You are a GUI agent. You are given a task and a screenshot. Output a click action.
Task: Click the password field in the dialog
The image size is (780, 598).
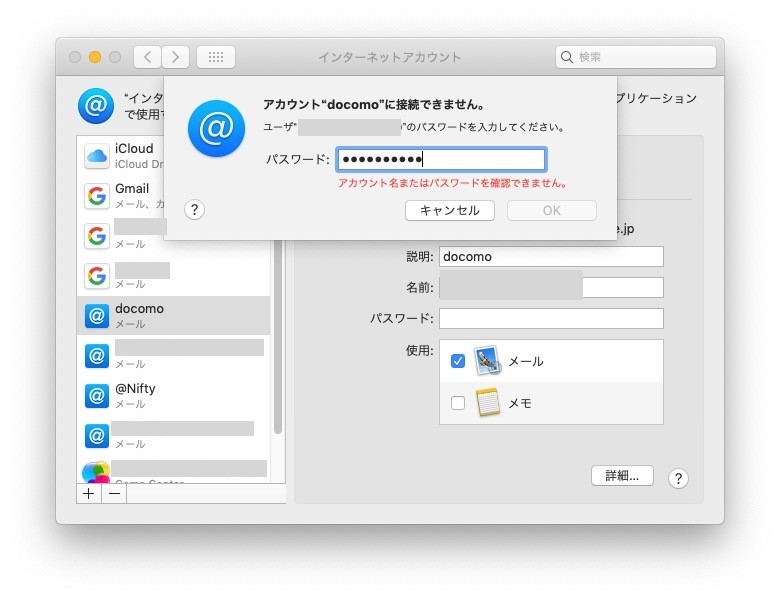441,160
